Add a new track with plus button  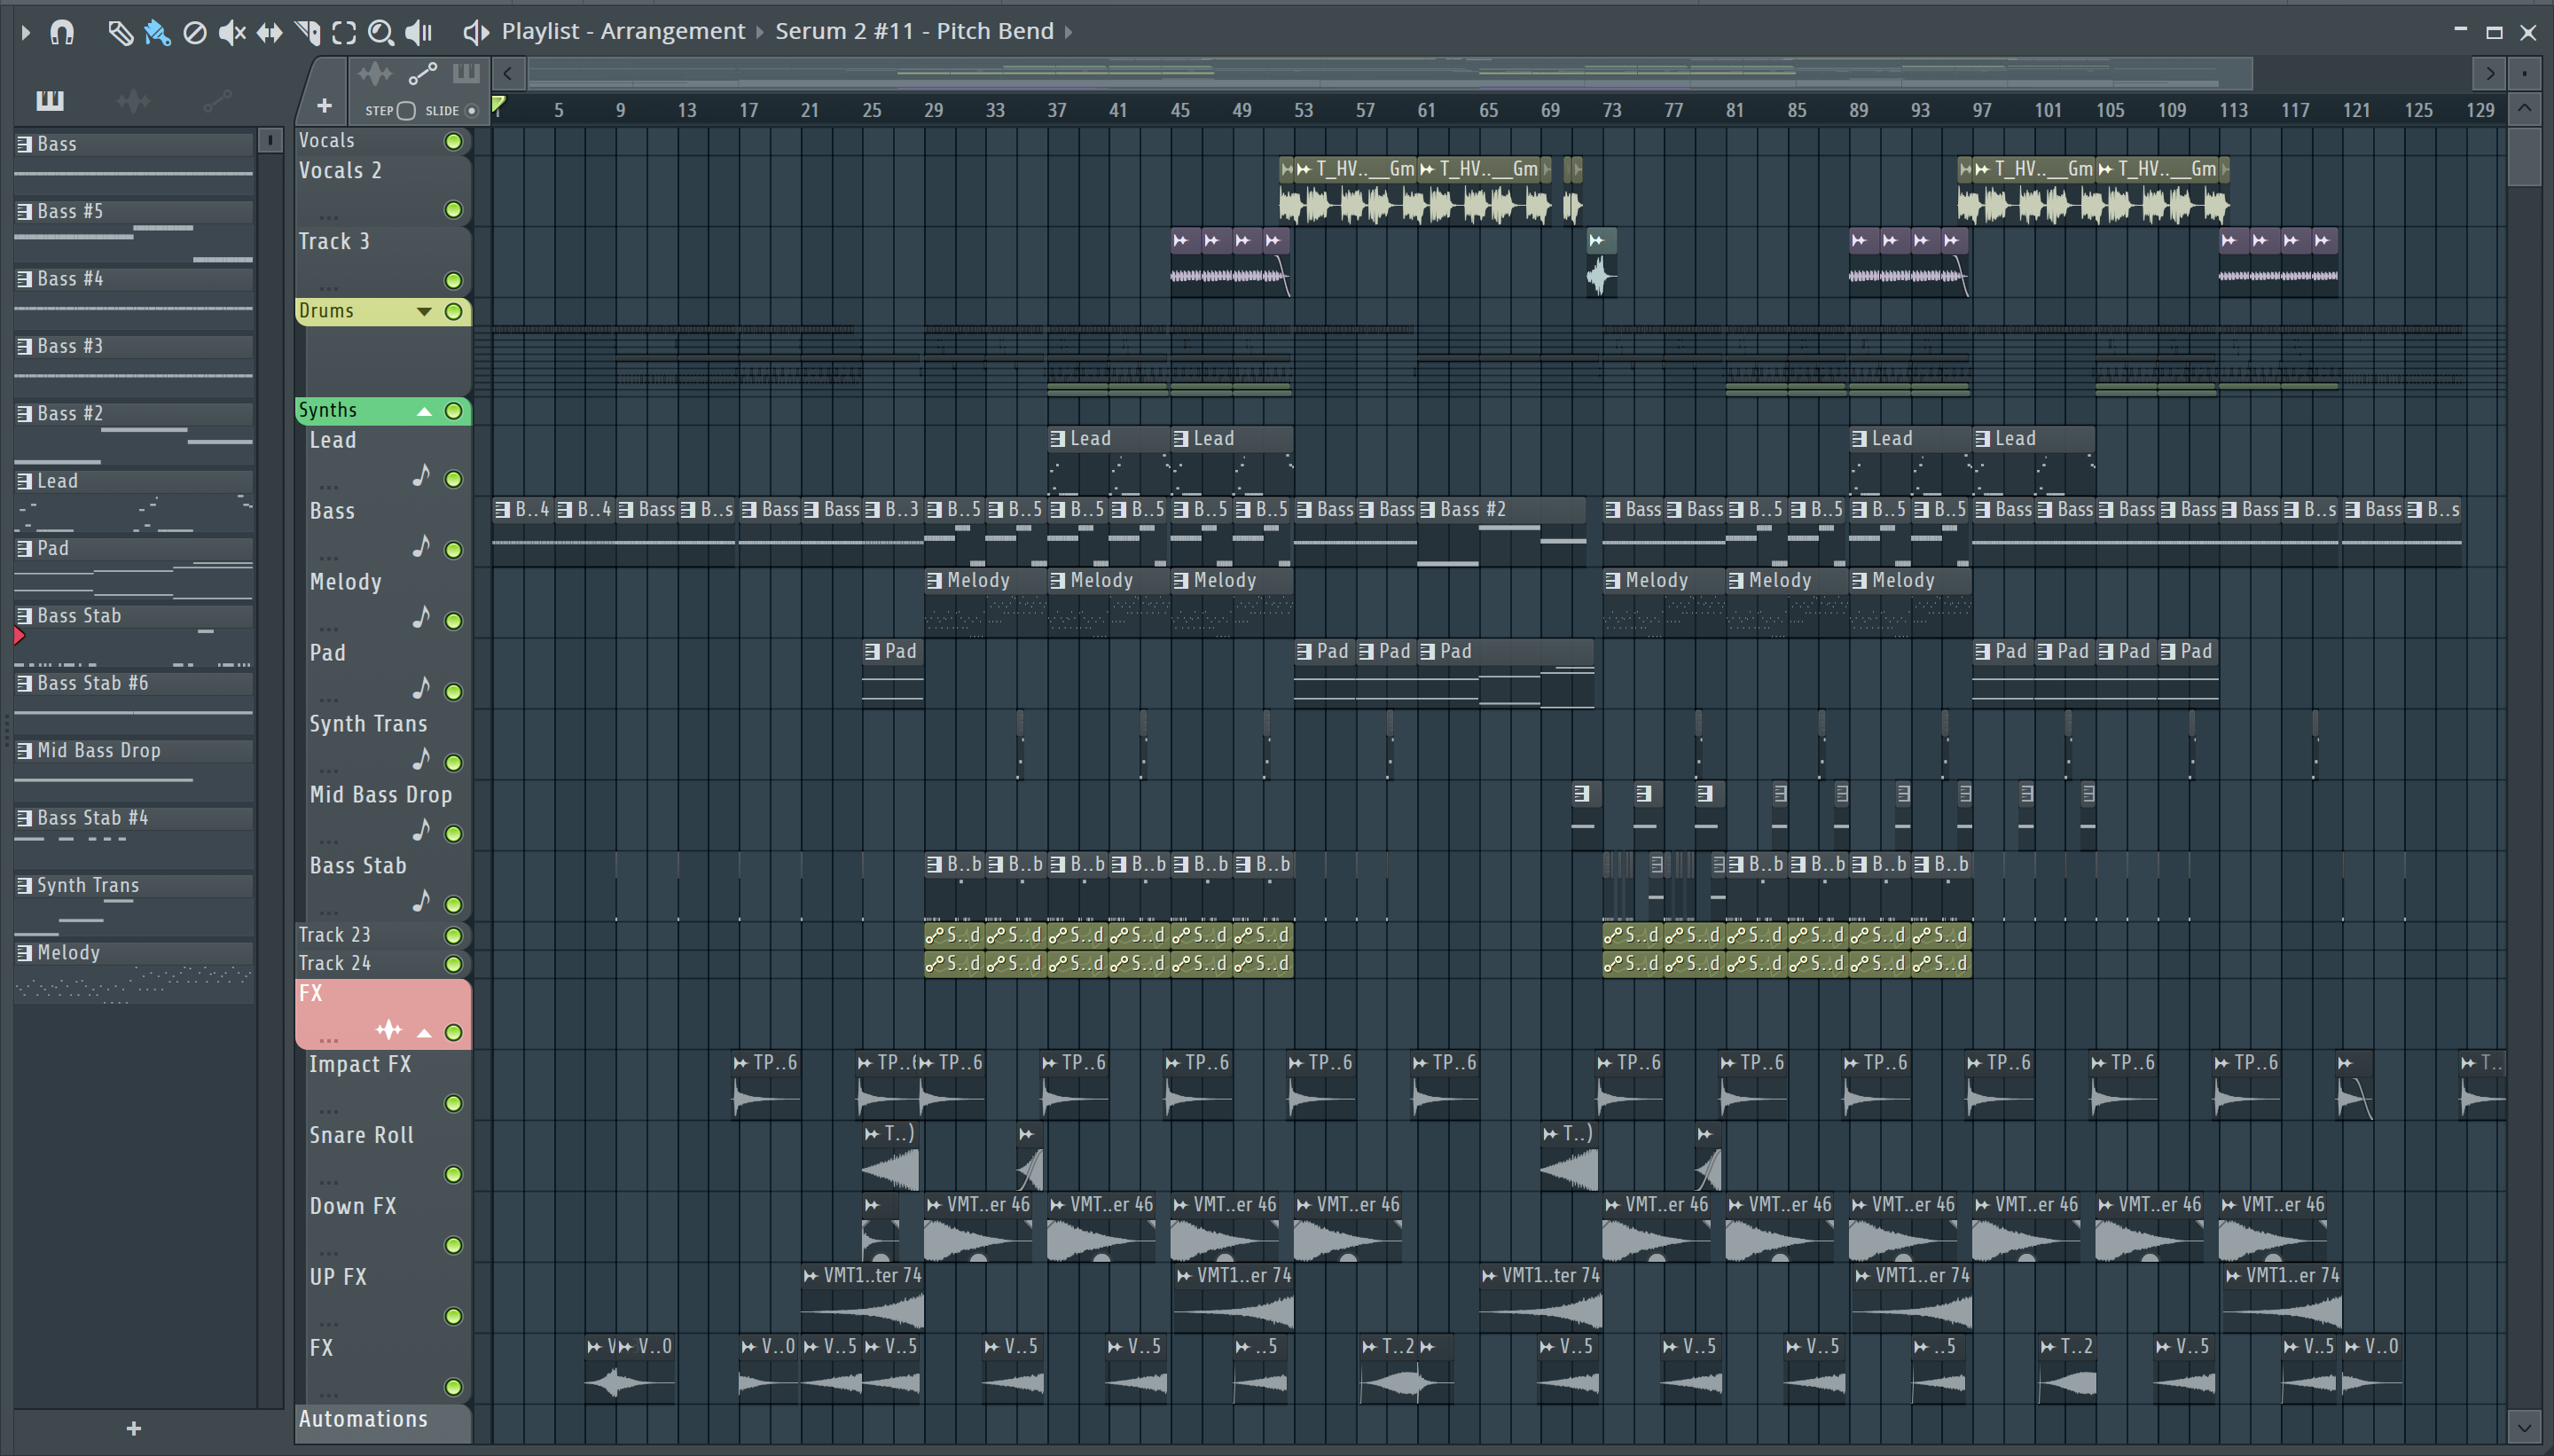coord(324,106)
